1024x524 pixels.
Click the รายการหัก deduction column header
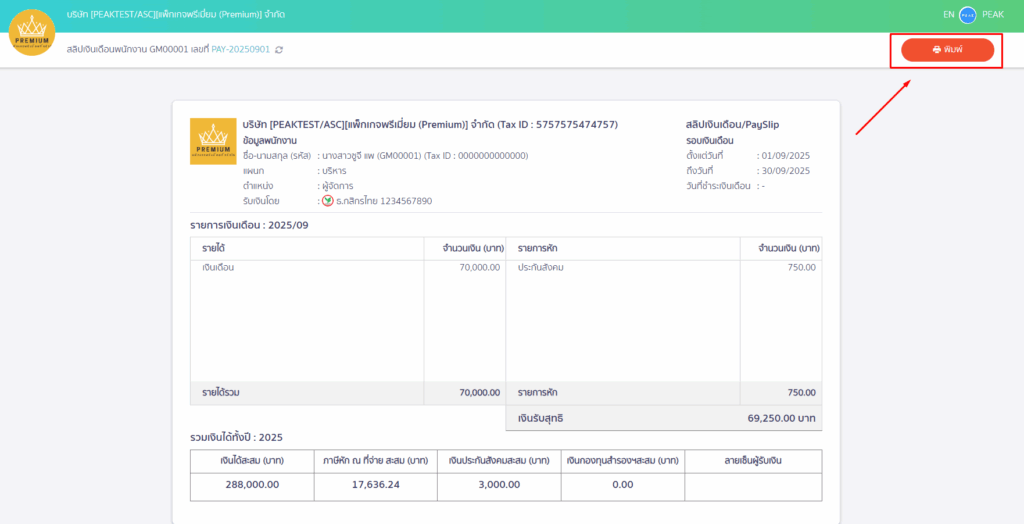pyautogui.click(x=538, y=247)
